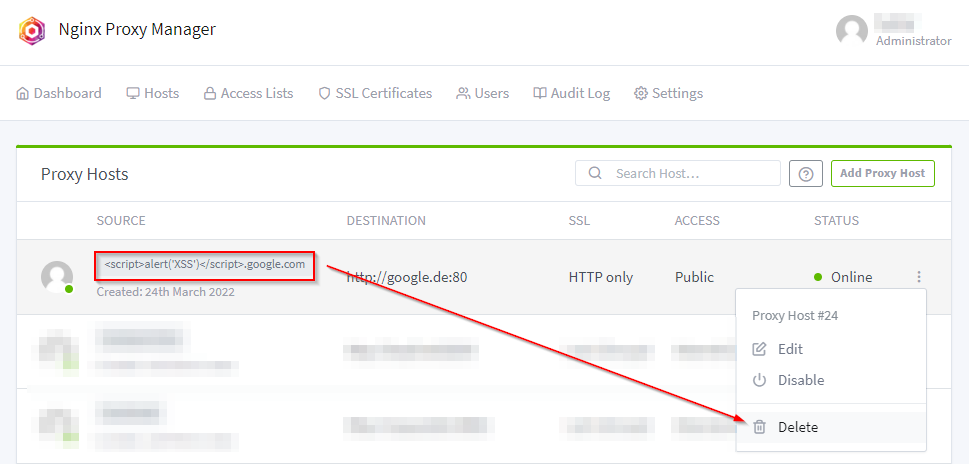The height and width of the screenshot is (464, 969).
Task: Open the help question mark button
Action: (x=806, y=174)
